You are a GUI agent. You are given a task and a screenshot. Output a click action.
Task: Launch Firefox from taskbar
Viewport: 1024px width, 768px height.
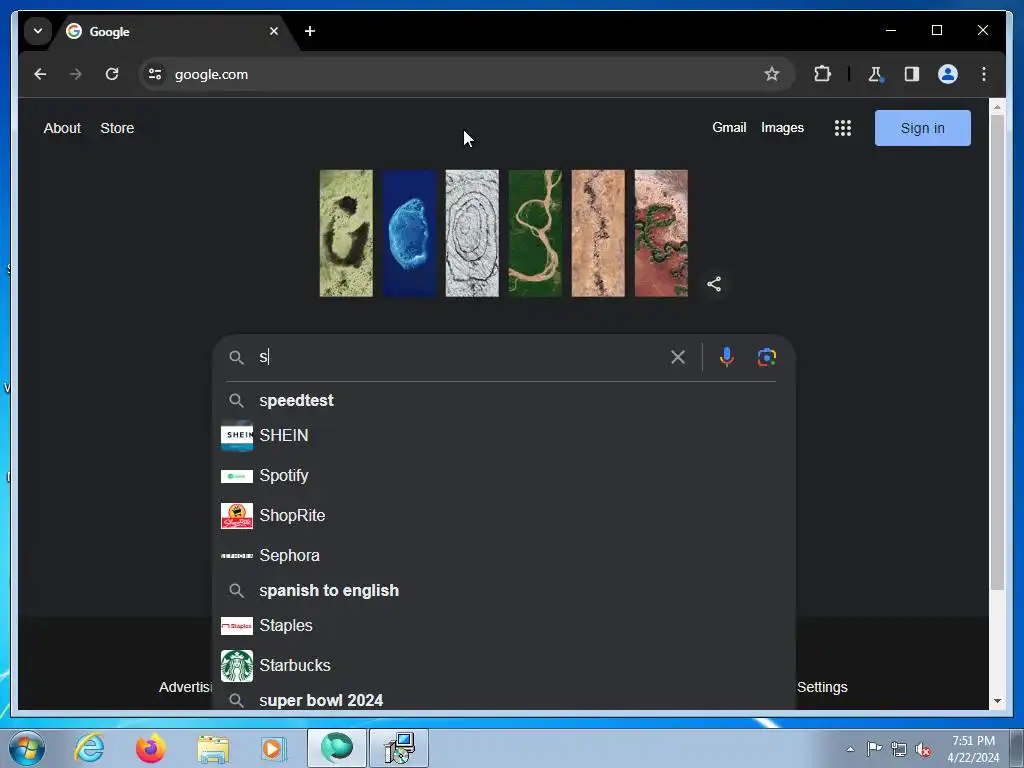150,748
